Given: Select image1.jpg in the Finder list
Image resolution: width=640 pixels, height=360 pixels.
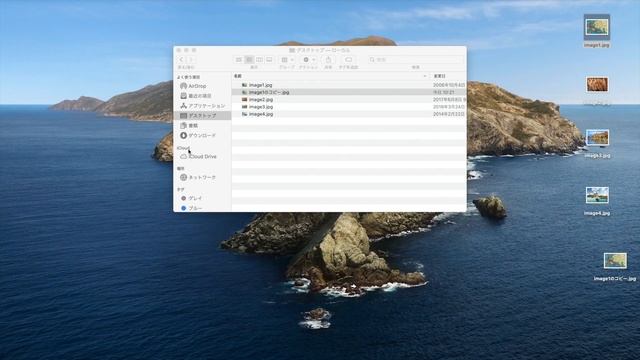Looking at the screenshot, I should pos(349,85).
